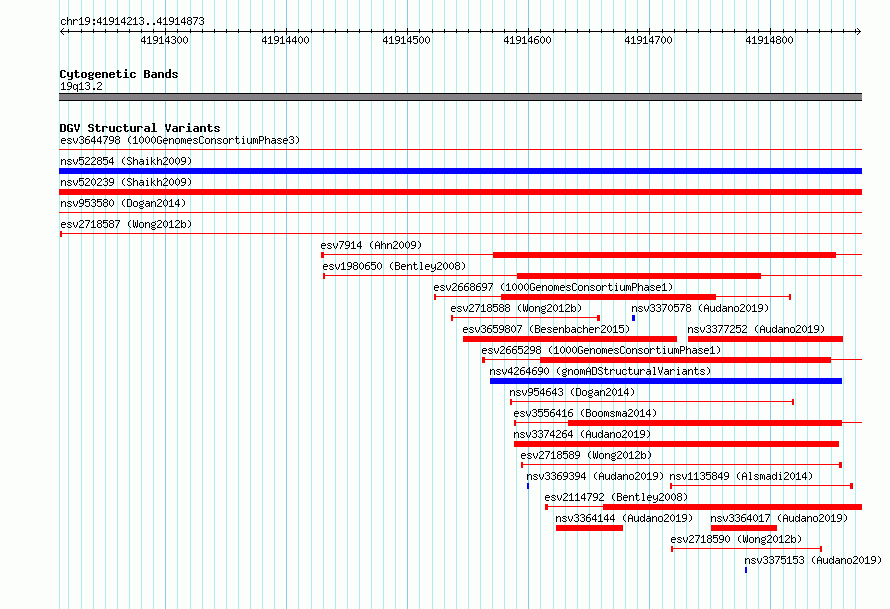This screenshot has width=890, height=609.
Task: Select the esv7914 thick red bar
Action: 664,255
